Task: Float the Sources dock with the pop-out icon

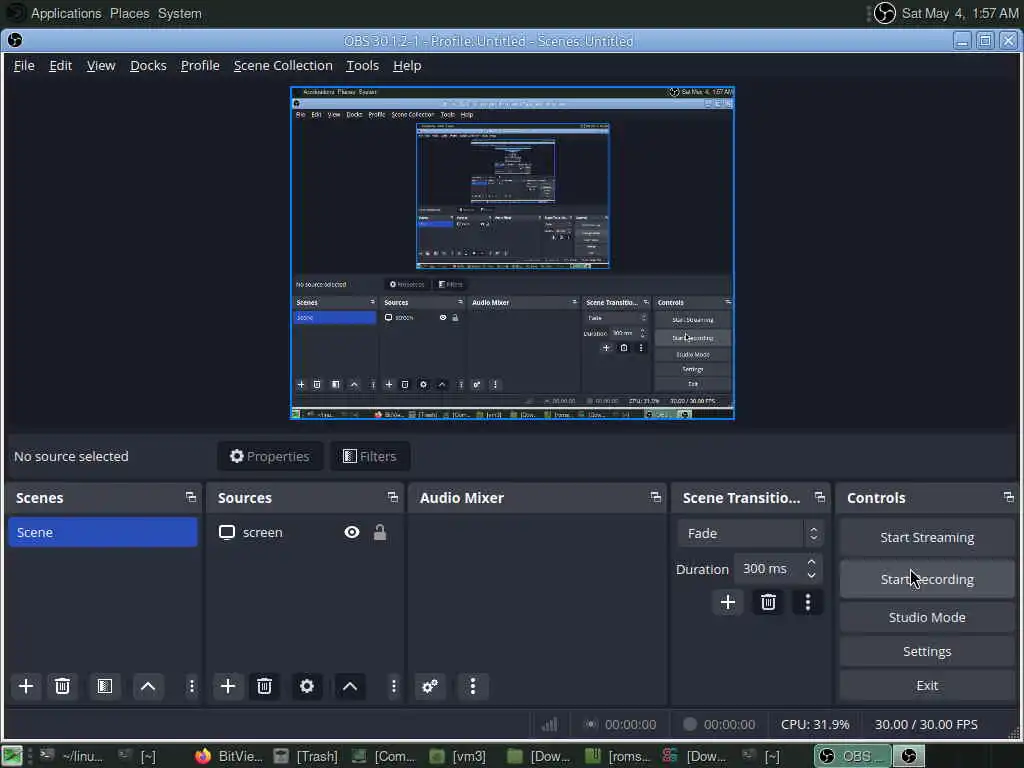Action: click(392, 498)
